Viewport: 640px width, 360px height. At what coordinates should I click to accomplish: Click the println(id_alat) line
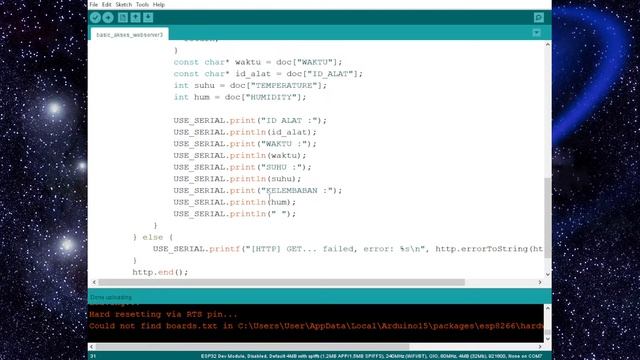click(x=245, y=132)
